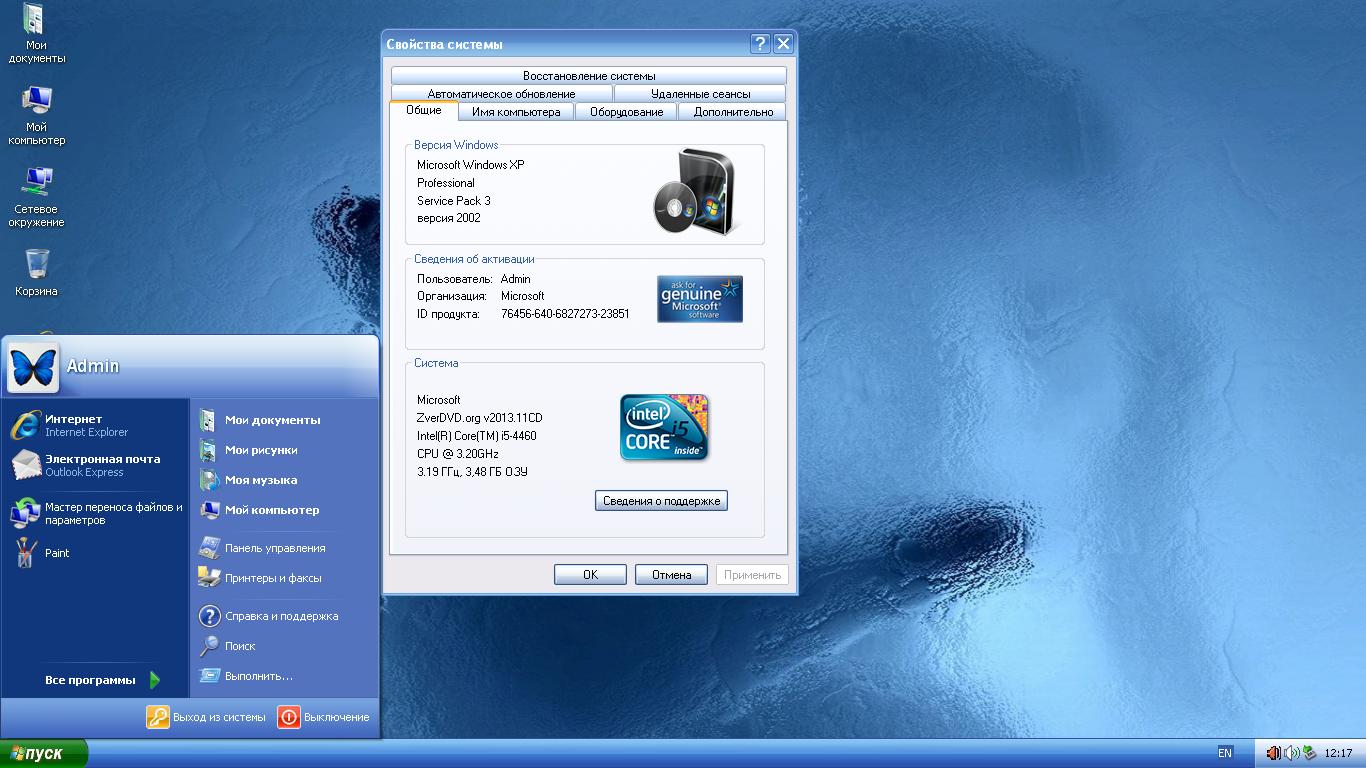
Task: Click the Service Pack 3 text
Action: (454, 201)
